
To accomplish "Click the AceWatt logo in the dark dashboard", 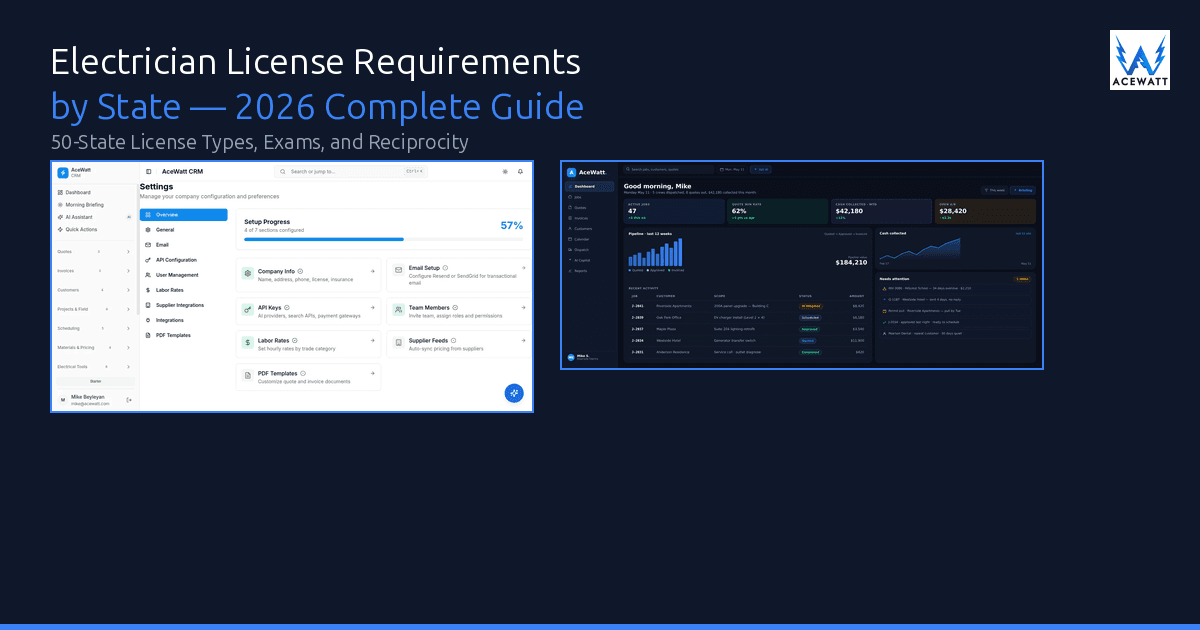I will [572, 172].
